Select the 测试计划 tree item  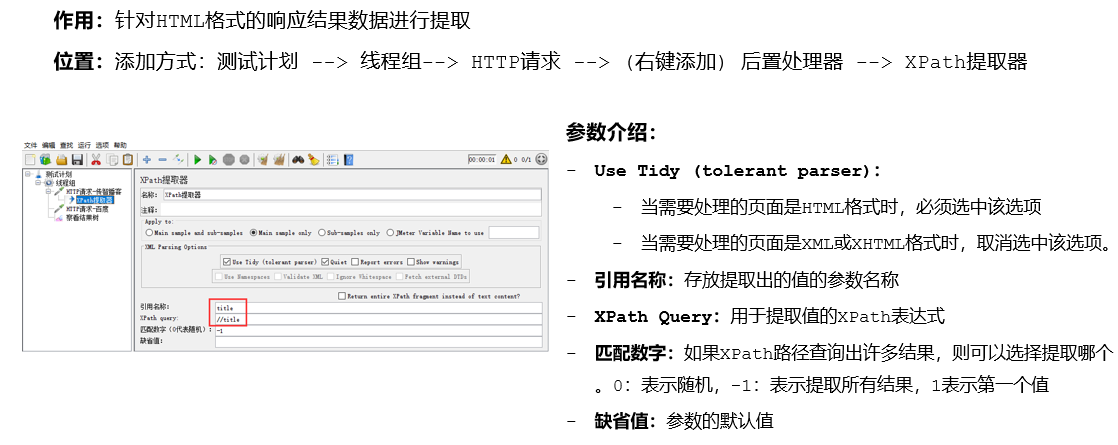(x=58, y=175)
